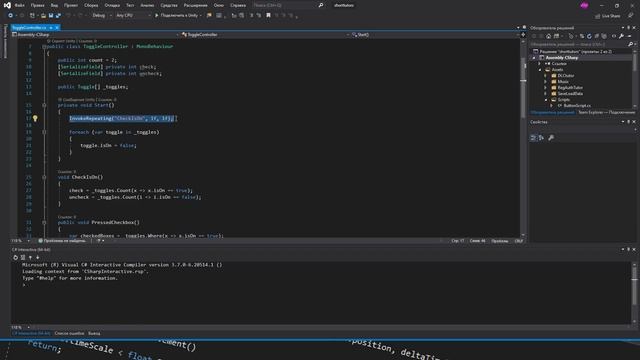Screen dimensions: 640x360
Task: Select the Assembly-CSharp project node
Action: click(561, 58)
